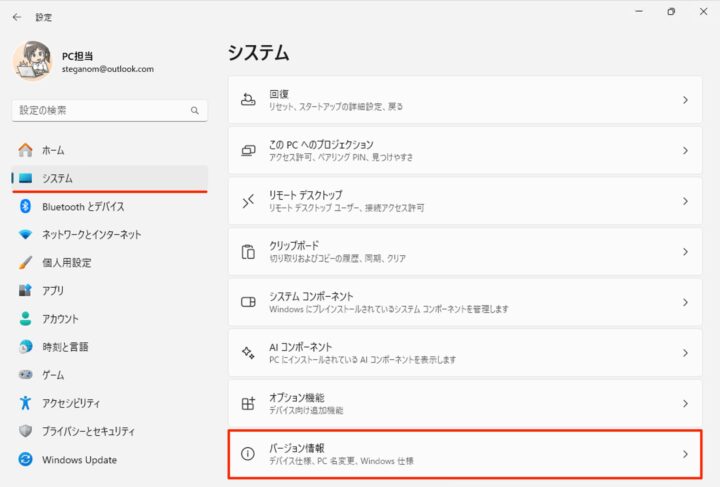Open ネットワークとインターネット settings
The width and height of the screenshot is (720, 487).
109,235
